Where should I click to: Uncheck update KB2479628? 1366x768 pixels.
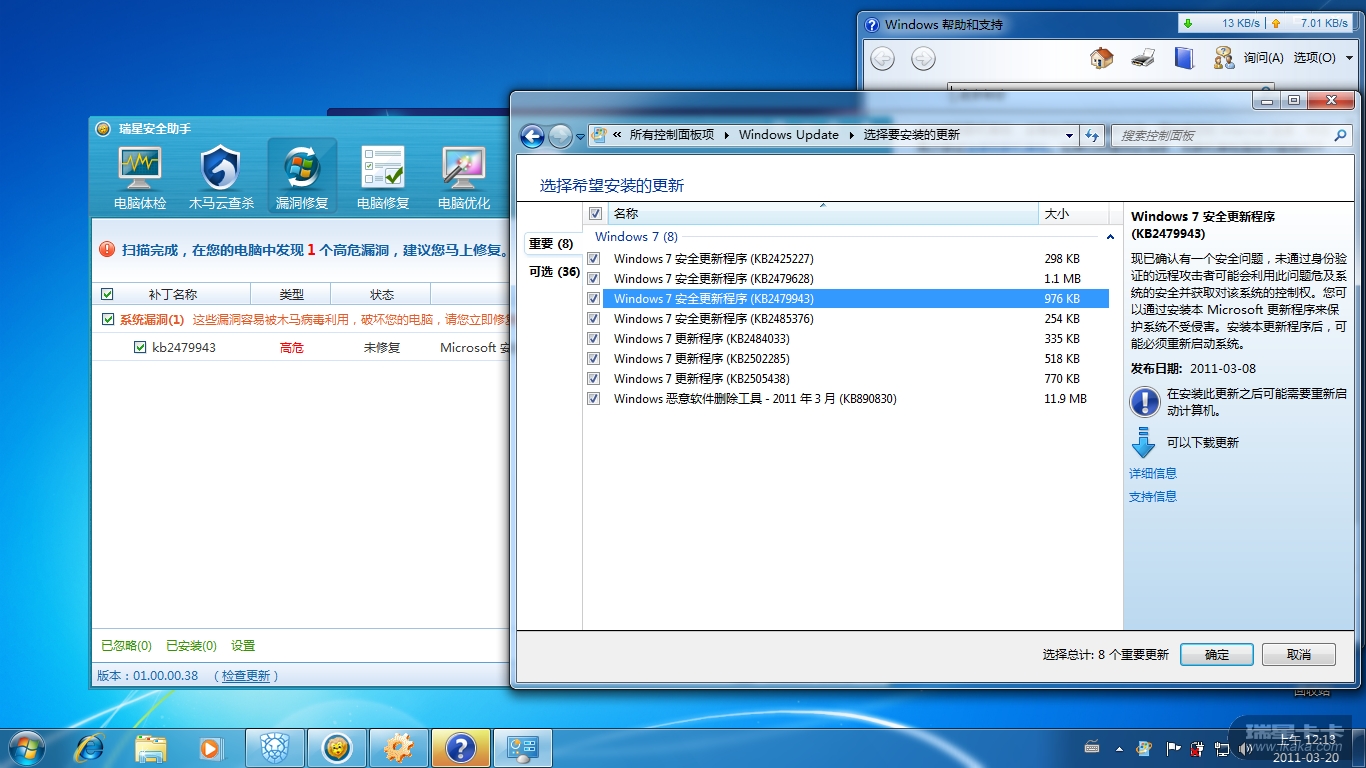coord(594,279)
